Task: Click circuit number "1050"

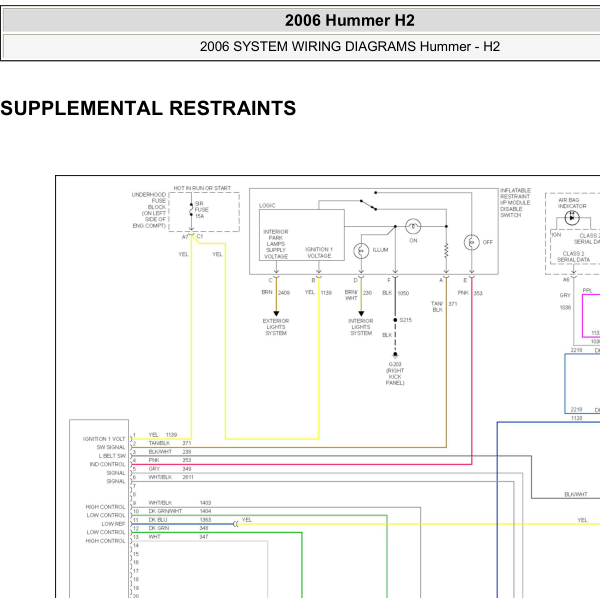Action: tap(403, 293)
